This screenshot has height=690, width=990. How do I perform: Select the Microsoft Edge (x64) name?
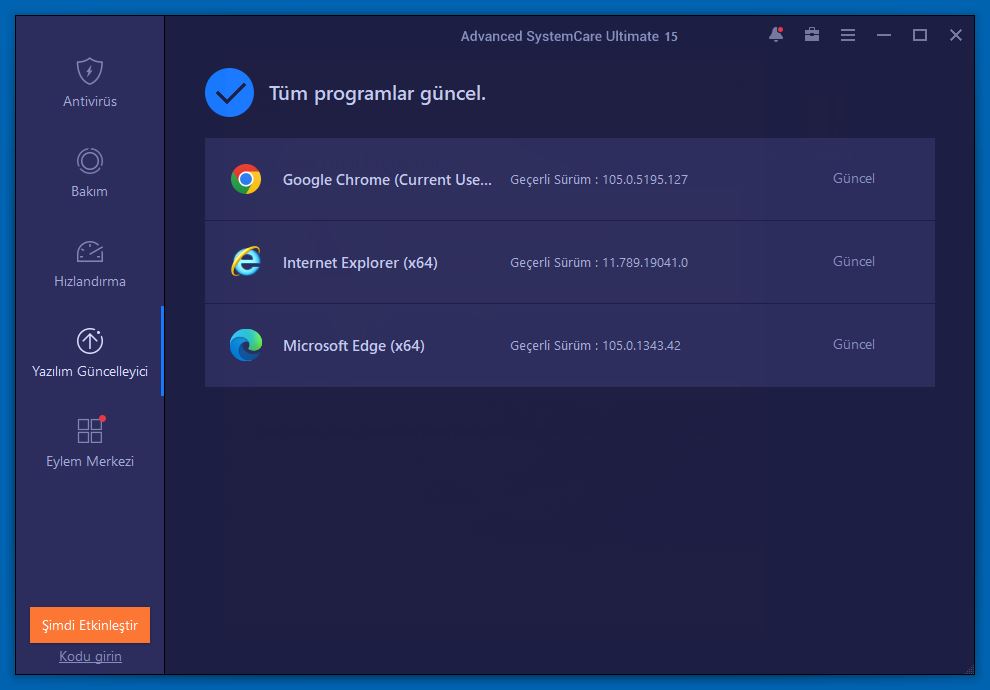pyautogui.click(x=354, y=346)
